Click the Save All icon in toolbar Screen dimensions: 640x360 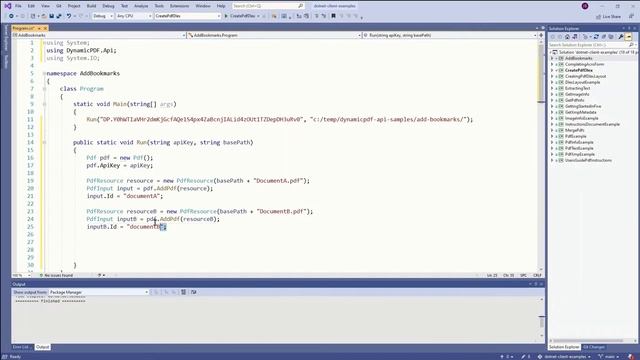pyautogui.click(x=59, y=16)
